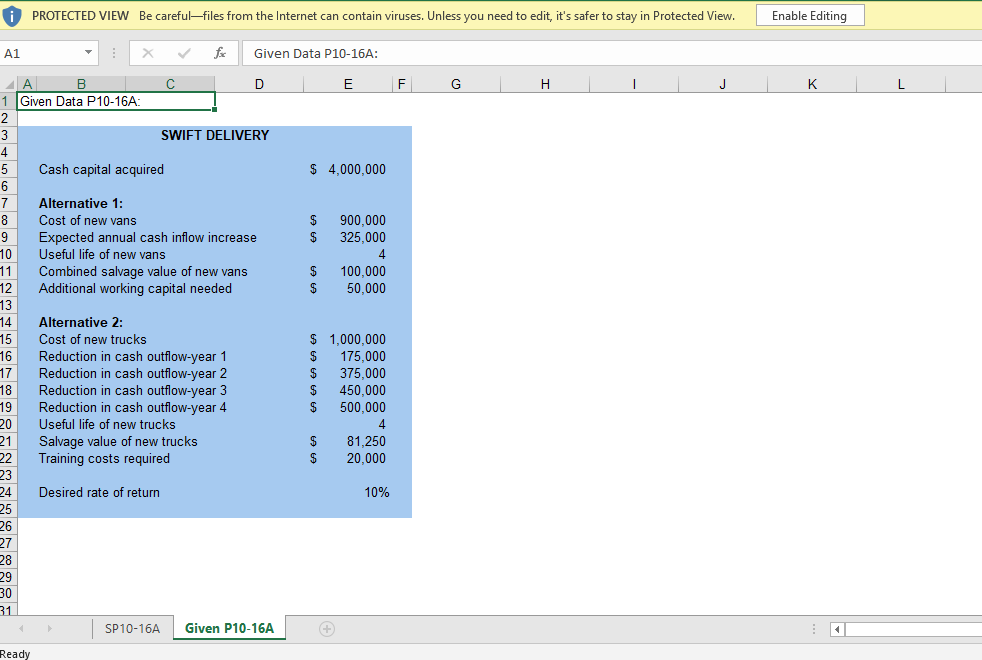Select row 5 header

pos(6,169)
